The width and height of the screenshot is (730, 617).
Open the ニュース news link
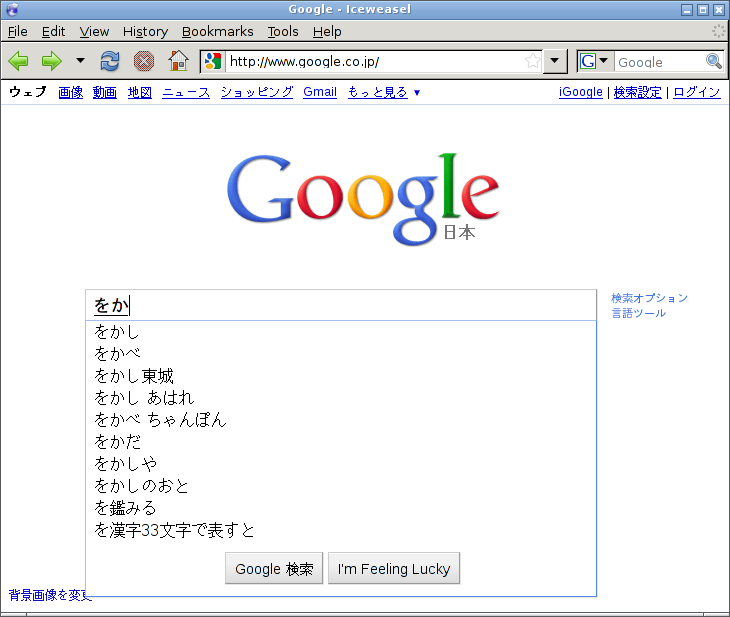(x=186, y=92)
